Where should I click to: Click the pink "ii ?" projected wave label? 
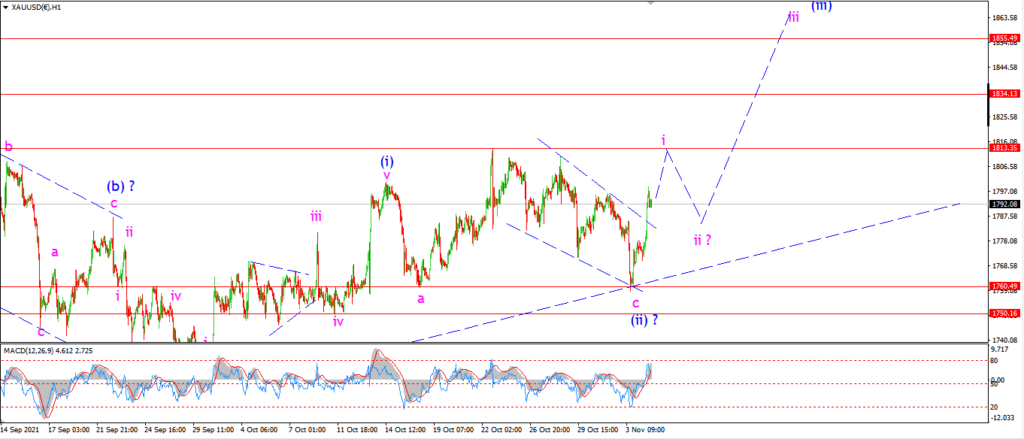[x=702, y=240]
